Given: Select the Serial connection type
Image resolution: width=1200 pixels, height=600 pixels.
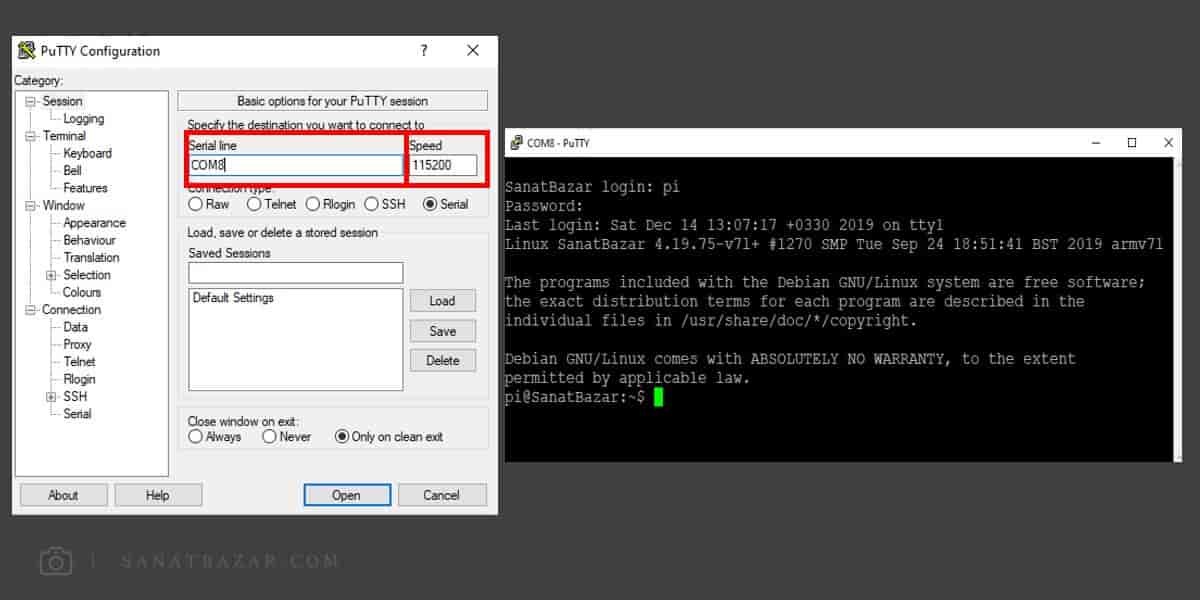Looking at the screenshot, I should click(446, 204).
